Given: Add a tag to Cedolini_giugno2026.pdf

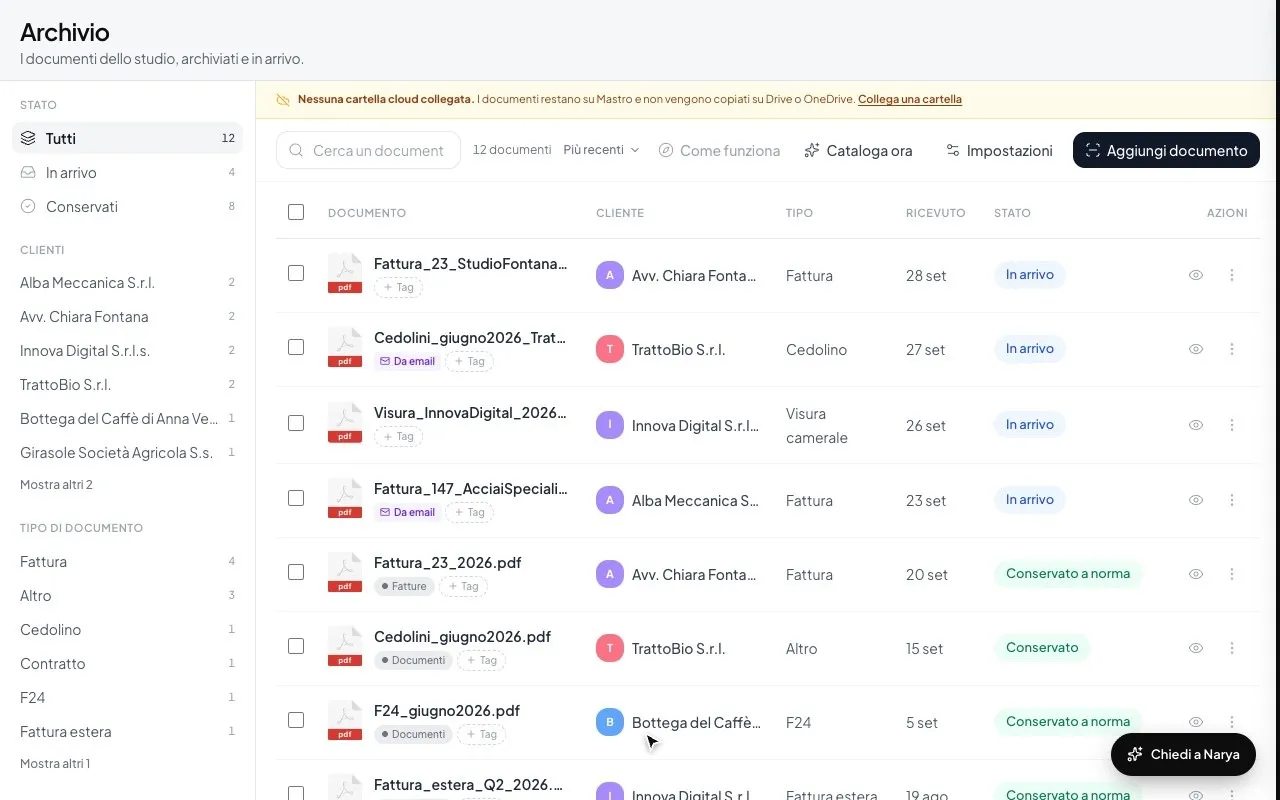Looking at the screenshot, I should (x=481, y=661).
